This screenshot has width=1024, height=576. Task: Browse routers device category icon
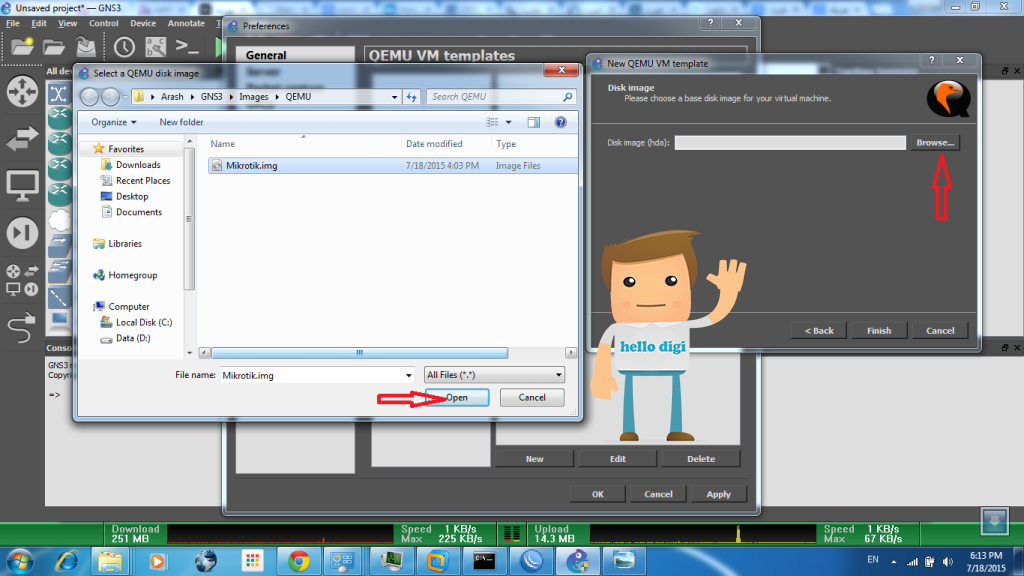click(22, 91)
